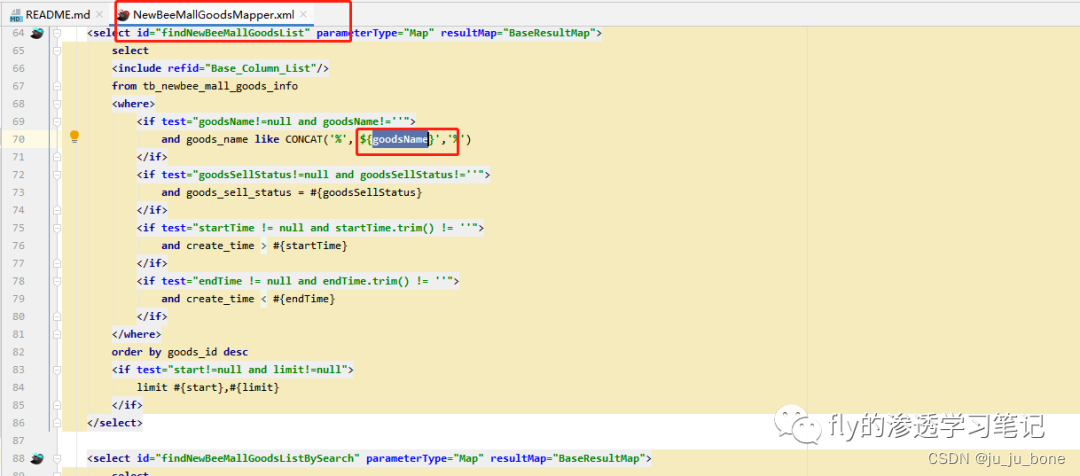Click the MyBatis bird gutter icon on line 64
1080x476 pixels.
coord(37,33)
